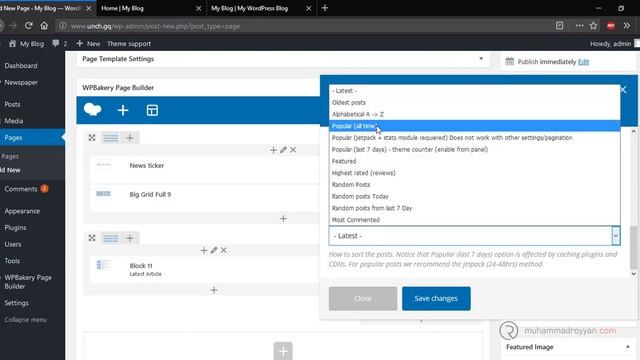Open the Newspaper theme menu in sidebar

[x=21, y=82]
